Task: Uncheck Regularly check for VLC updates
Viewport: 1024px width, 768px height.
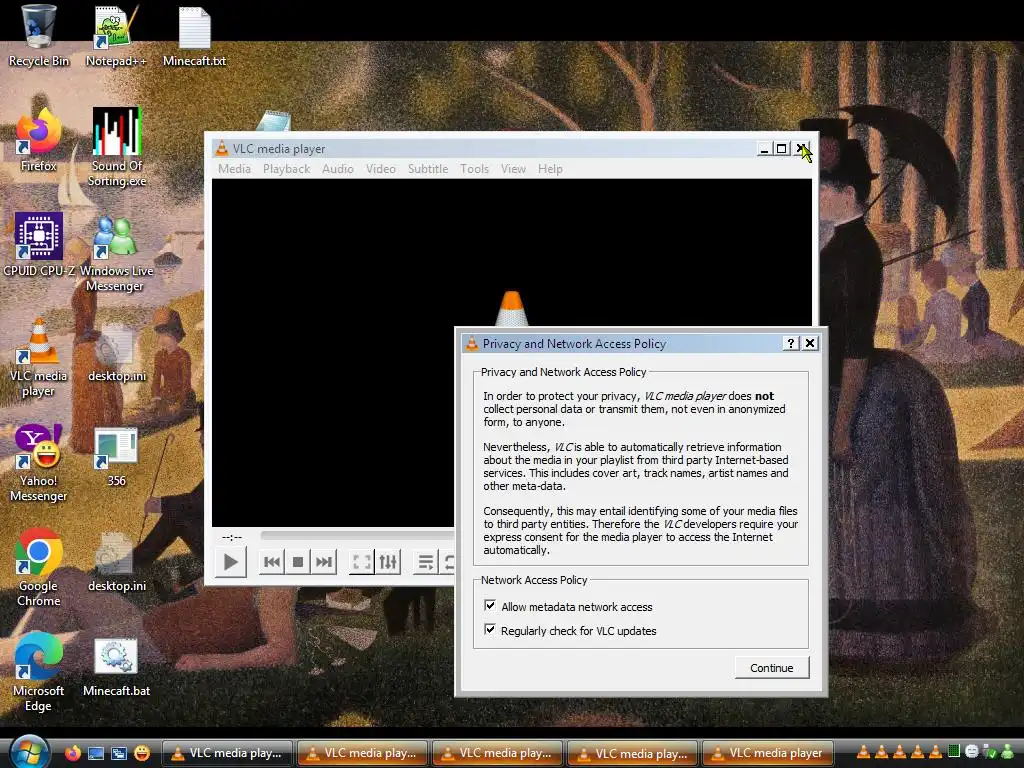Action: coord(490,630)
